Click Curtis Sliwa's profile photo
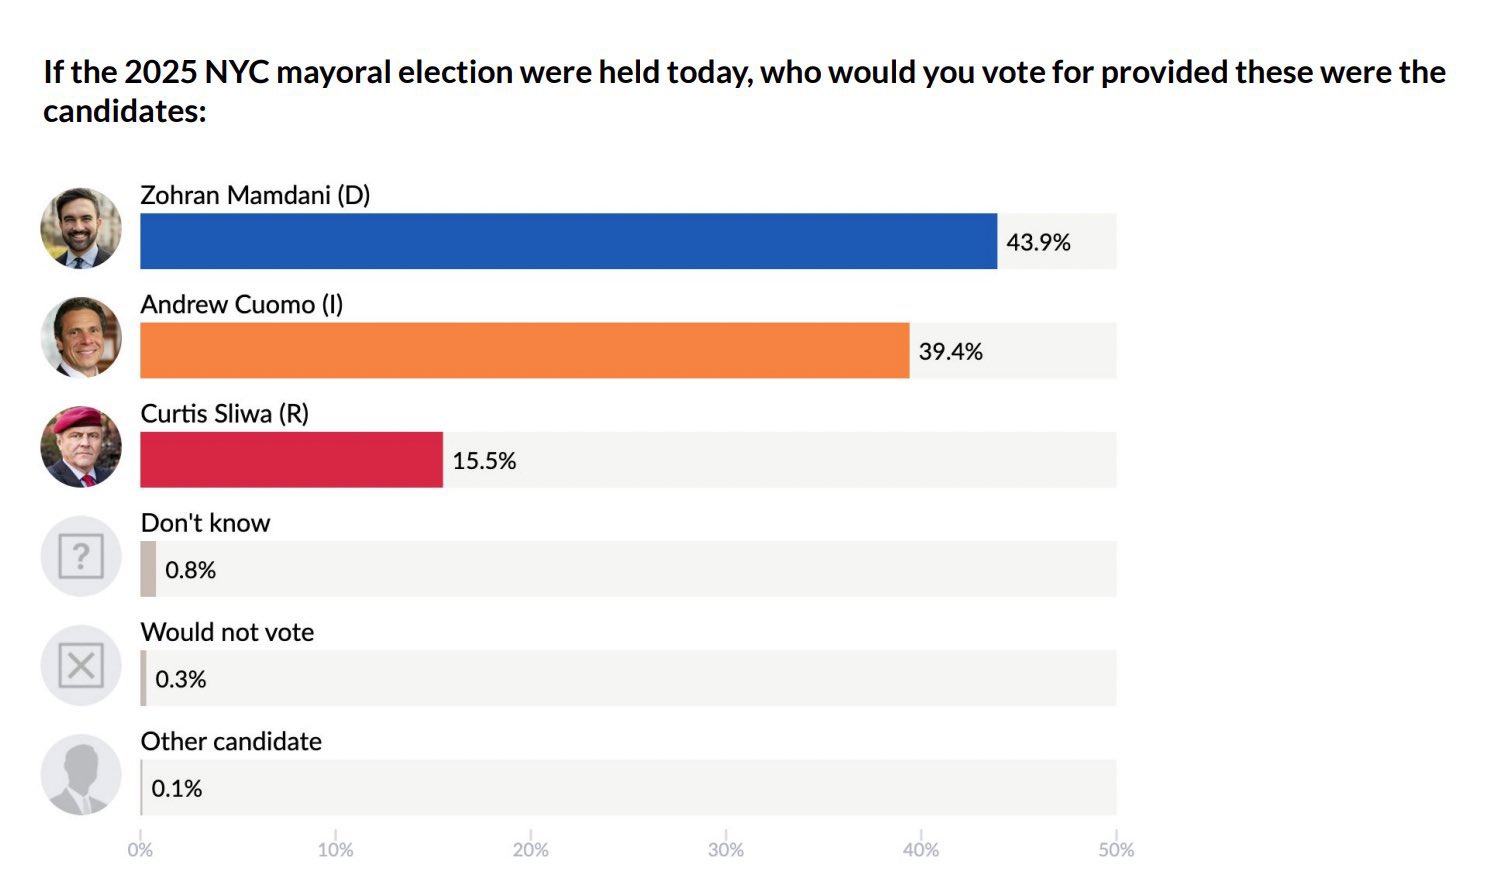The height and width of the screenshot is (889, 1485). (x=81, y=447)
